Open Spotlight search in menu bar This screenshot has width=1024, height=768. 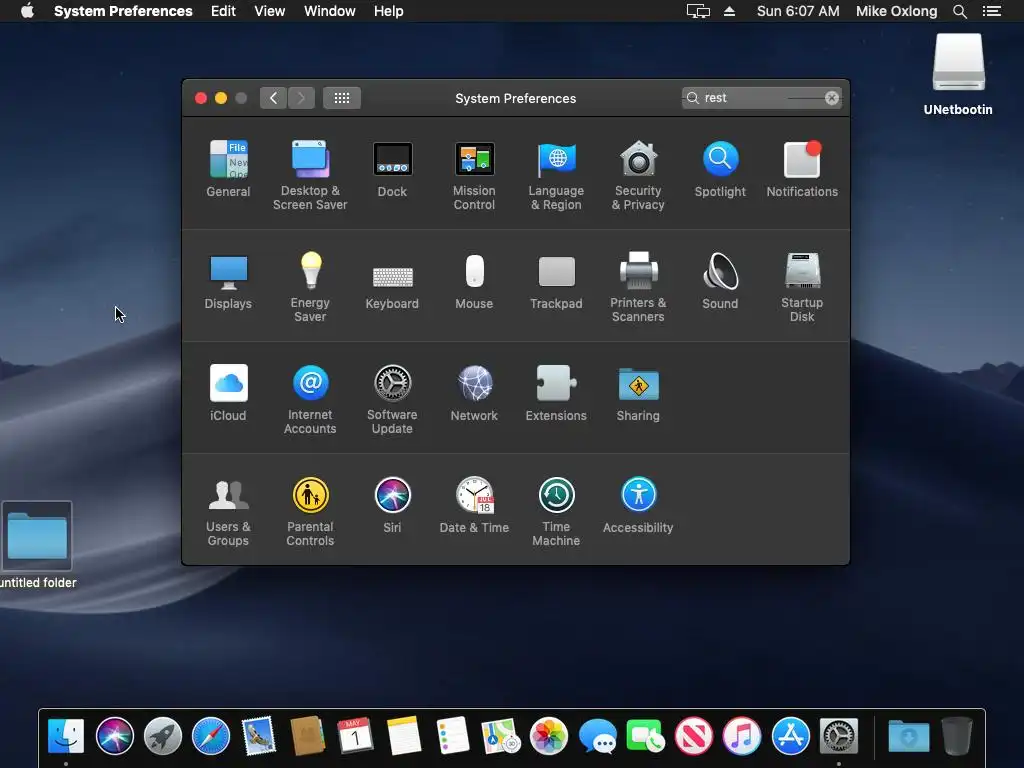tap(959, 11)
